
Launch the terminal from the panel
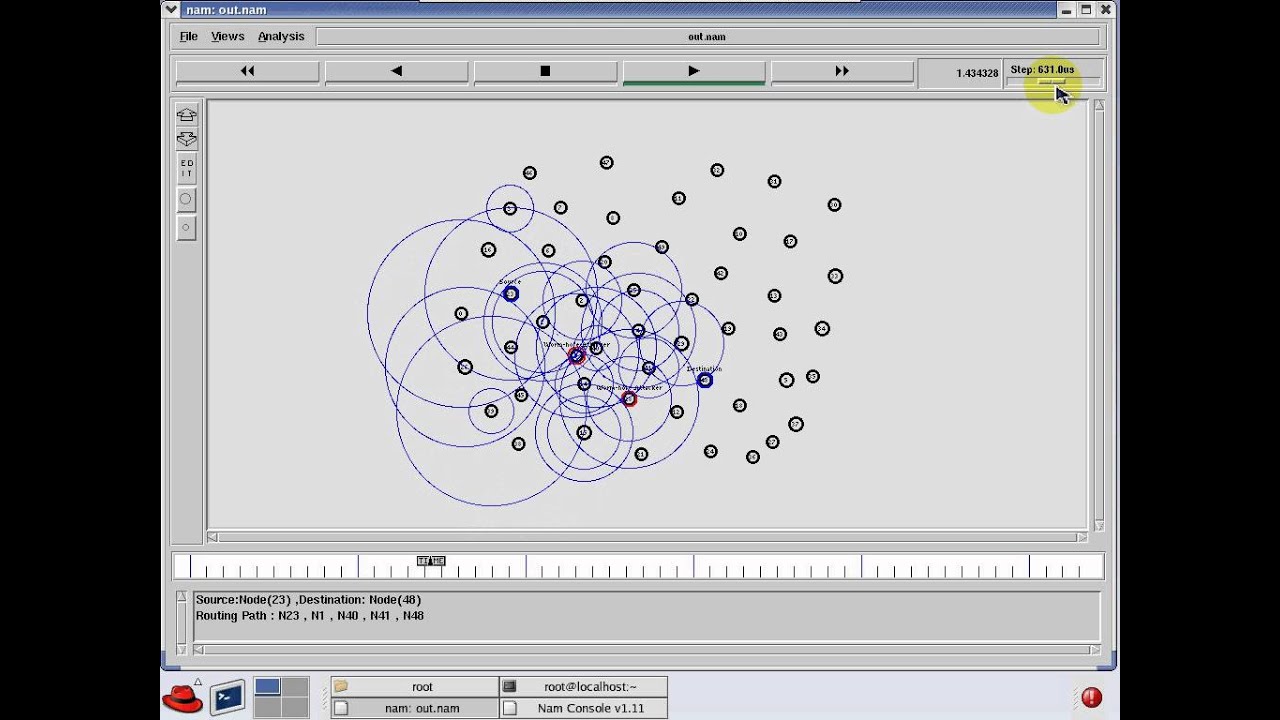(228, 696)
